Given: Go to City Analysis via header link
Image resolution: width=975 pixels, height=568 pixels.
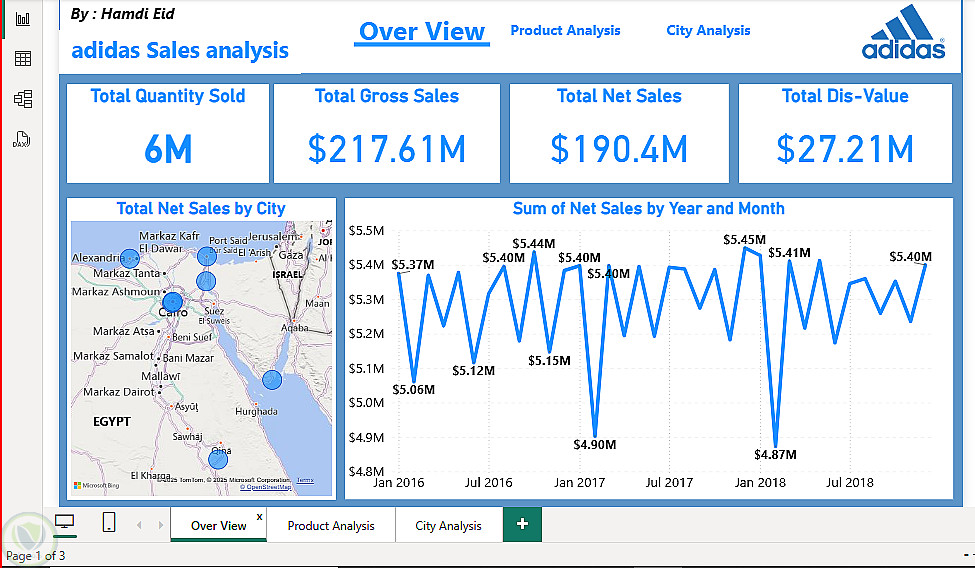Looking at the screenshot, I should 708,30.
